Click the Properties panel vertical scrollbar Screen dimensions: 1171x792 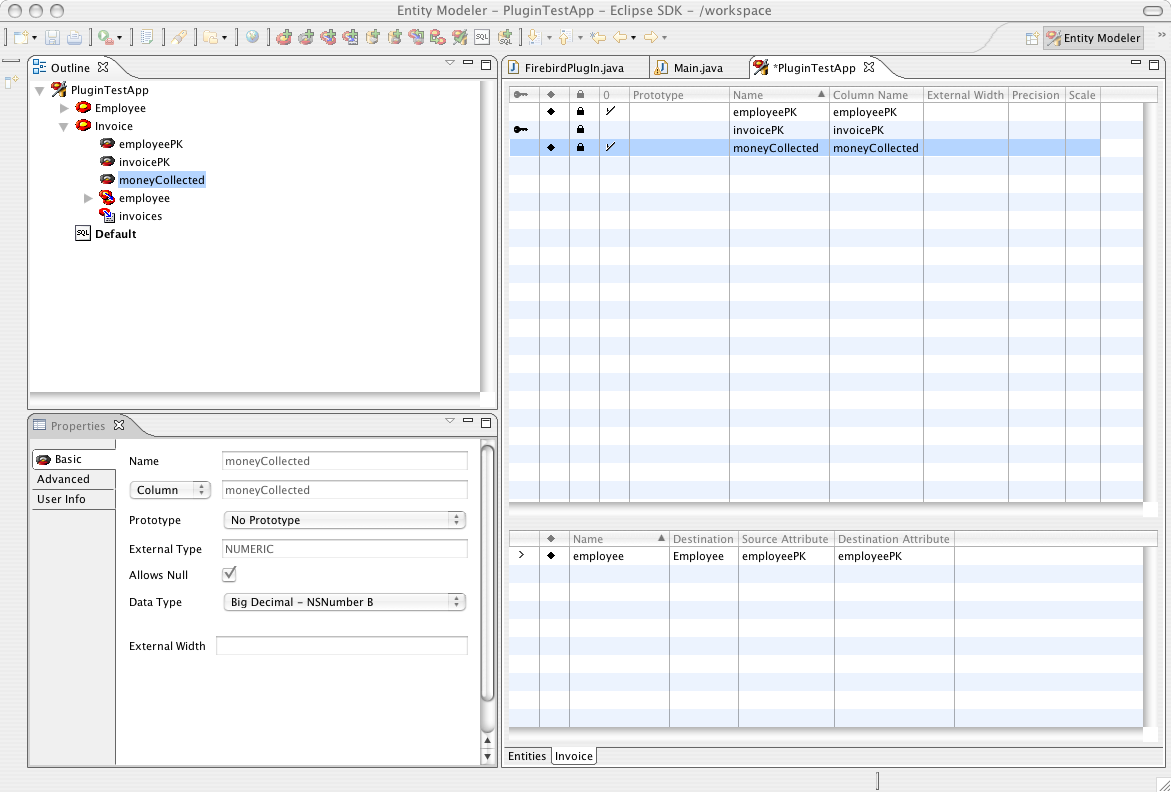[x=488, y=573]
